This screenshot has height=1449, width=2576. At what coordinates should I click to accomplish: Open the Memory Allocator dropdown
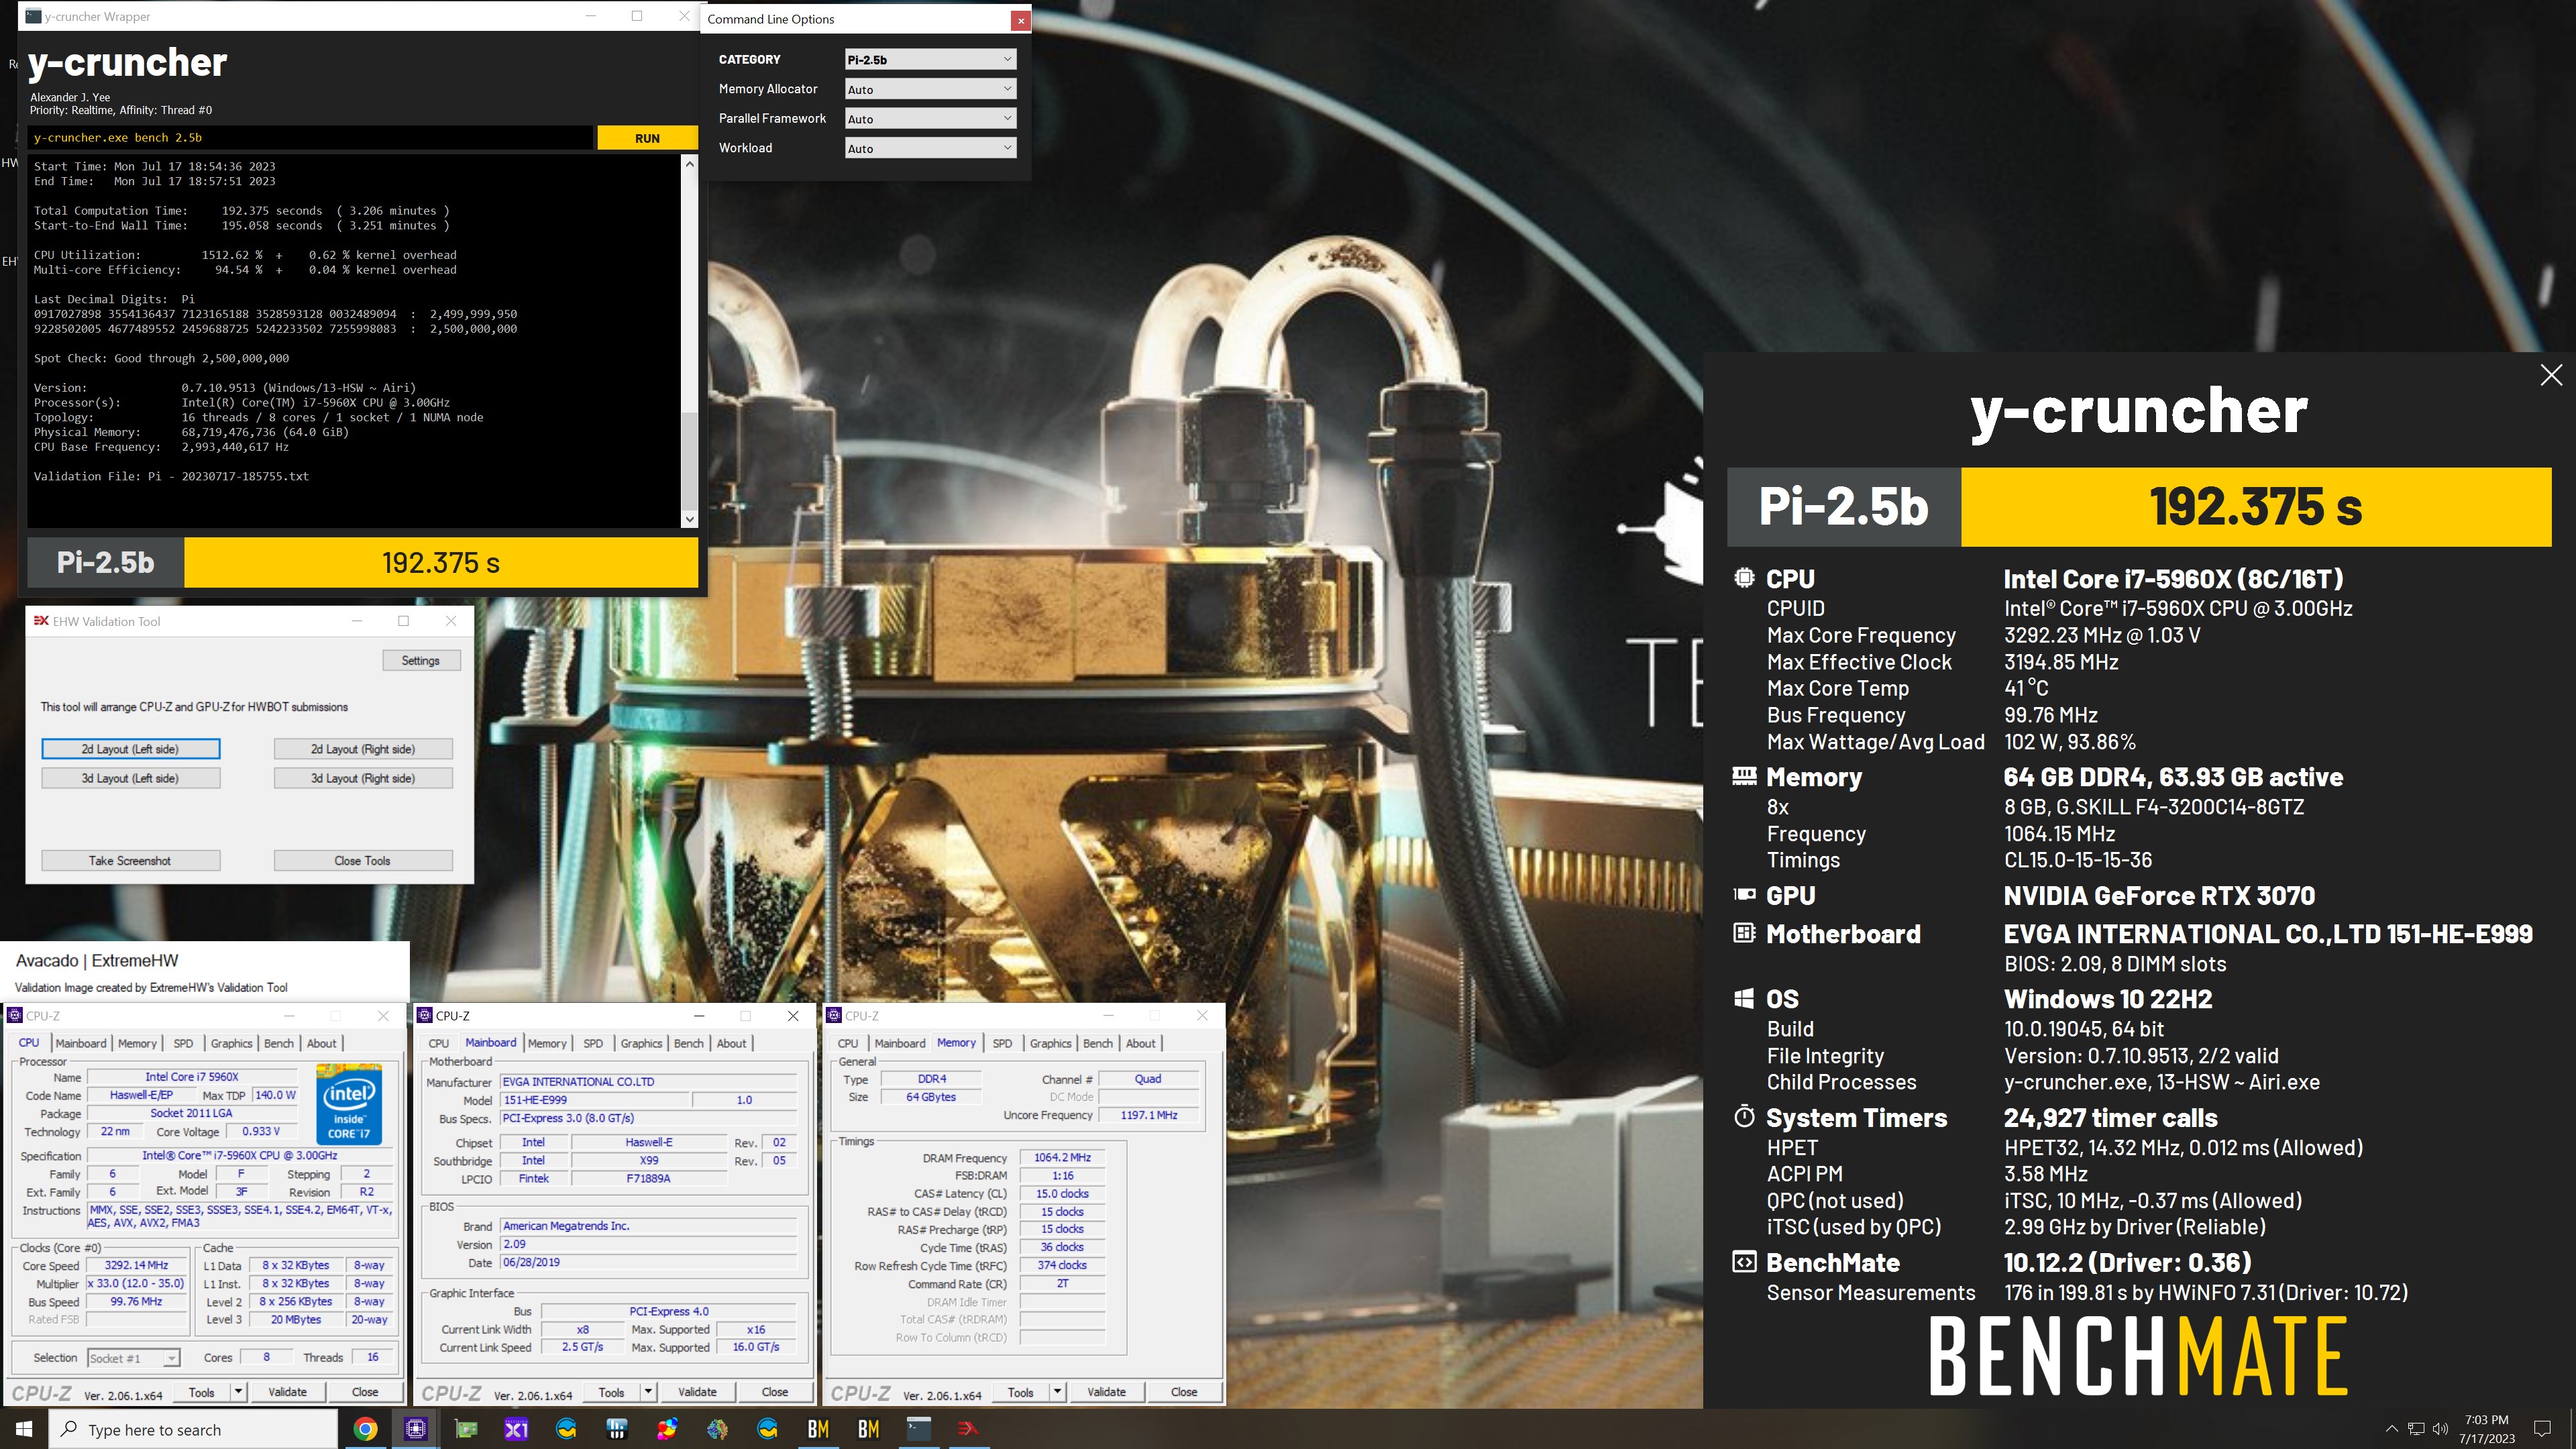pos(930,89)
